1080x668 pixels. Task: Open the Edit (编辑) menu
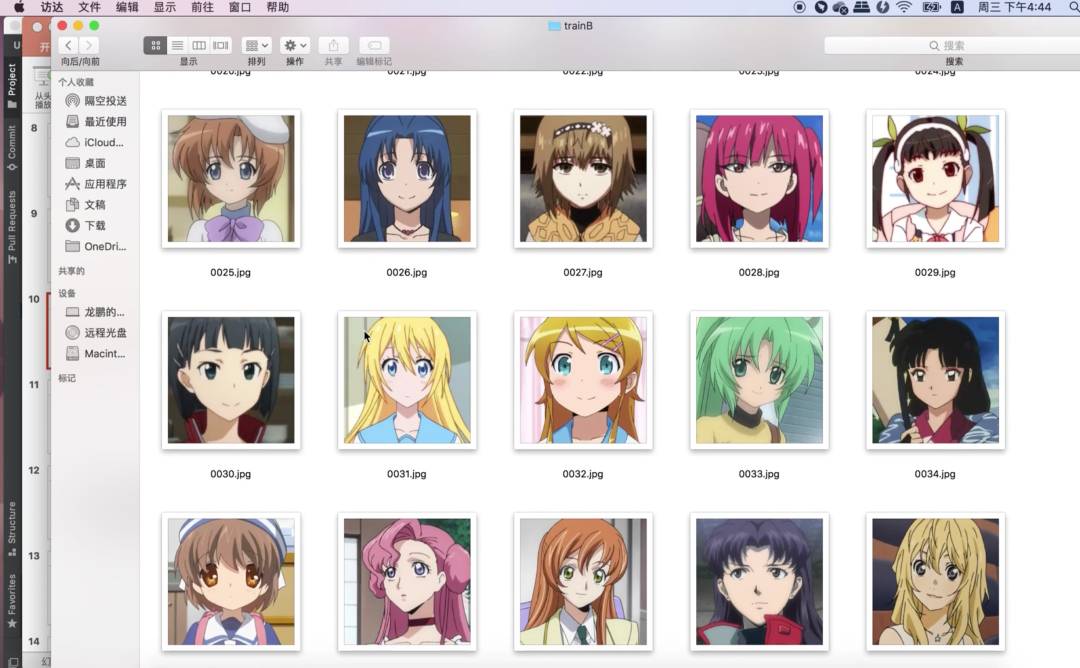click(x=127, y=7)
